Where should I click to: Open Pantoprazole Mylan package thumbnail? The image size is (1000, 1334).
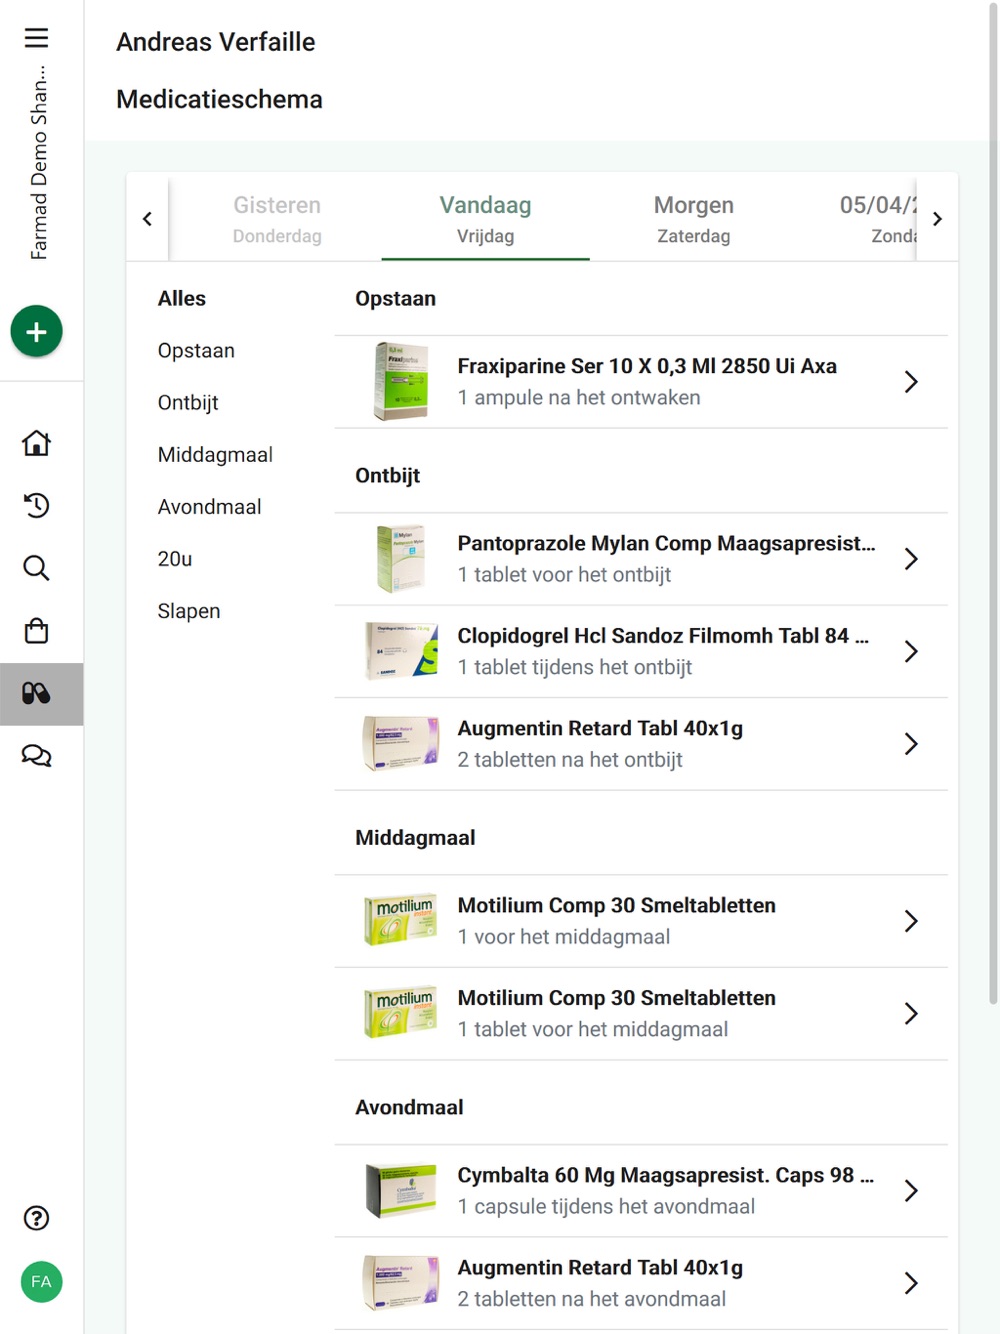click(401, 559)
